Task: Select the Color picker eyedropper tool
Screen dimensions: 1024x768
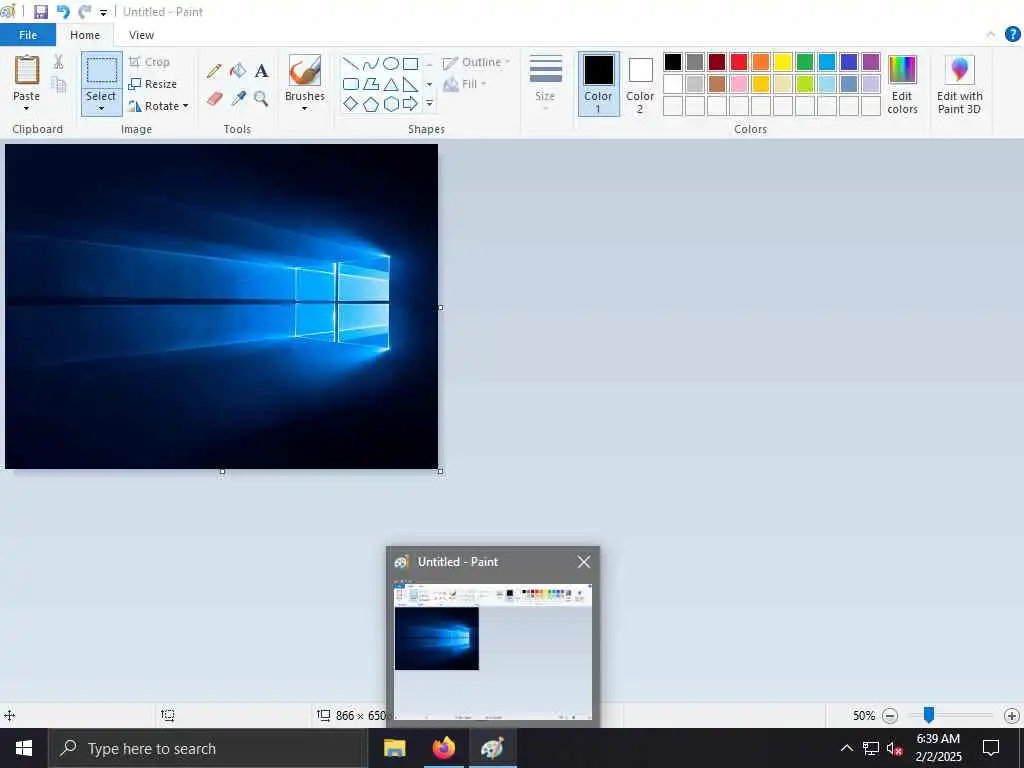Action: [x=238, y=99]
